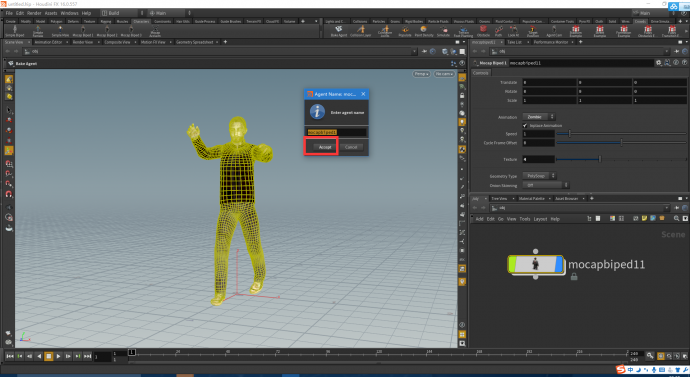Add a new pane tab beside Geometry Spreadsheet

pyautogui.click(x=225, y=42)
